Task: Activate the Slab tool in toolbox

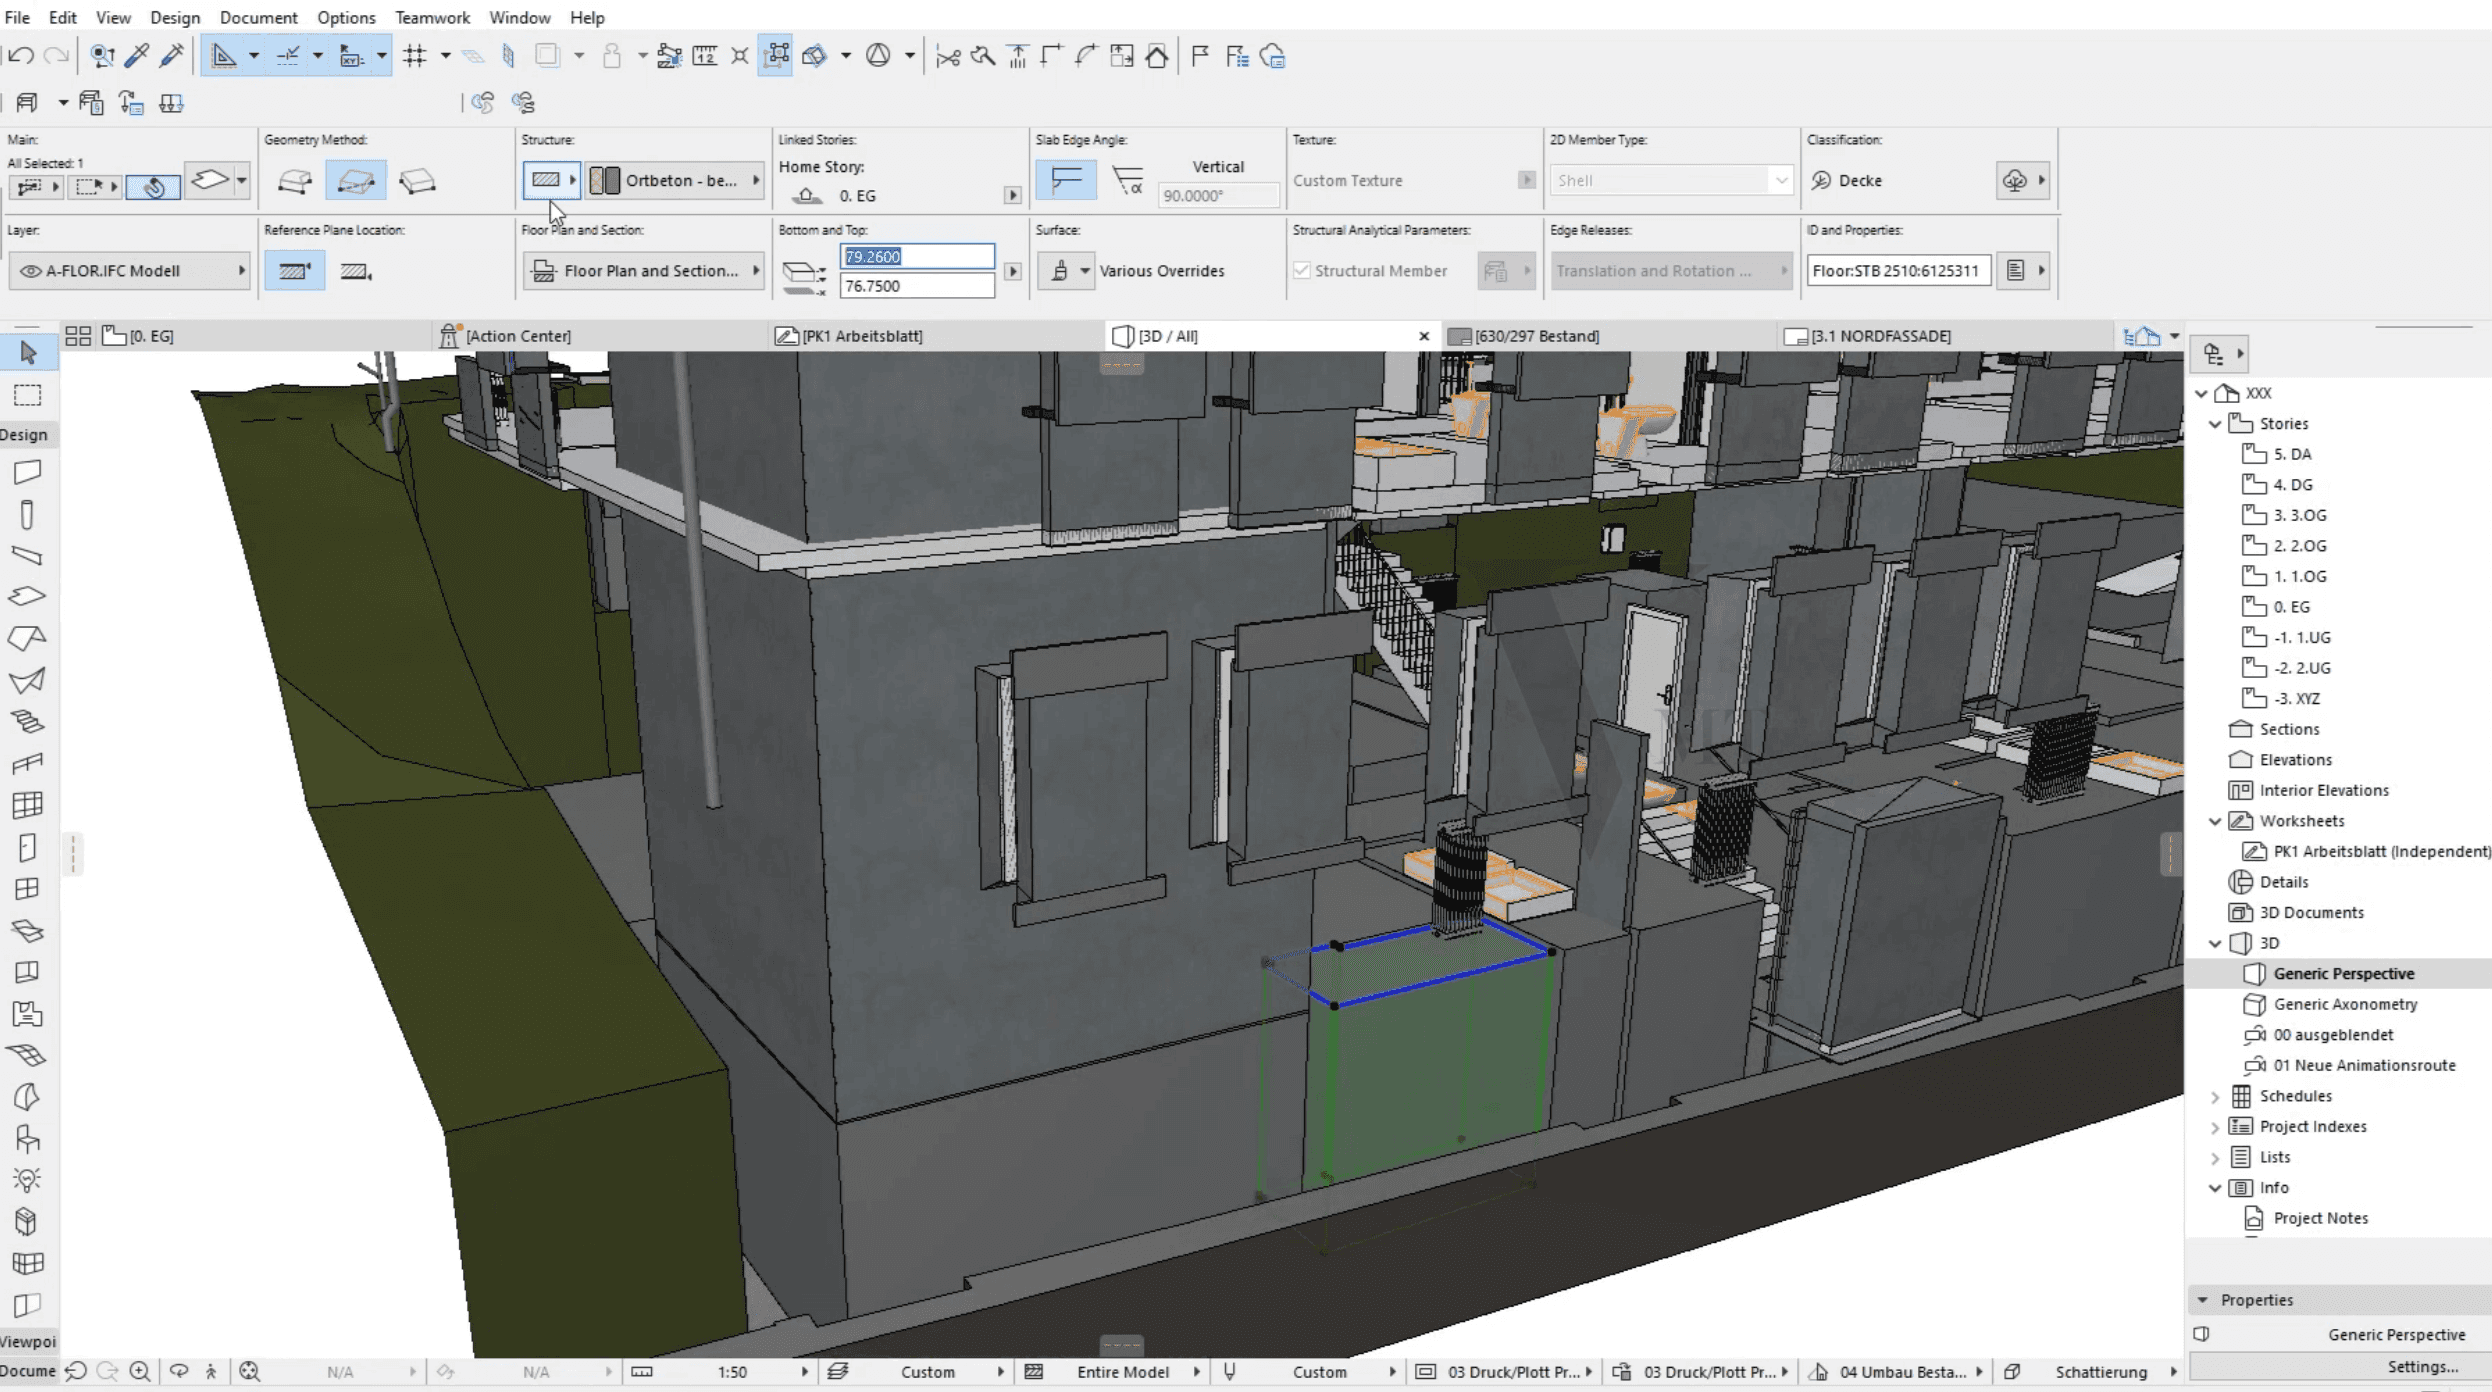Action: (28, 597)
